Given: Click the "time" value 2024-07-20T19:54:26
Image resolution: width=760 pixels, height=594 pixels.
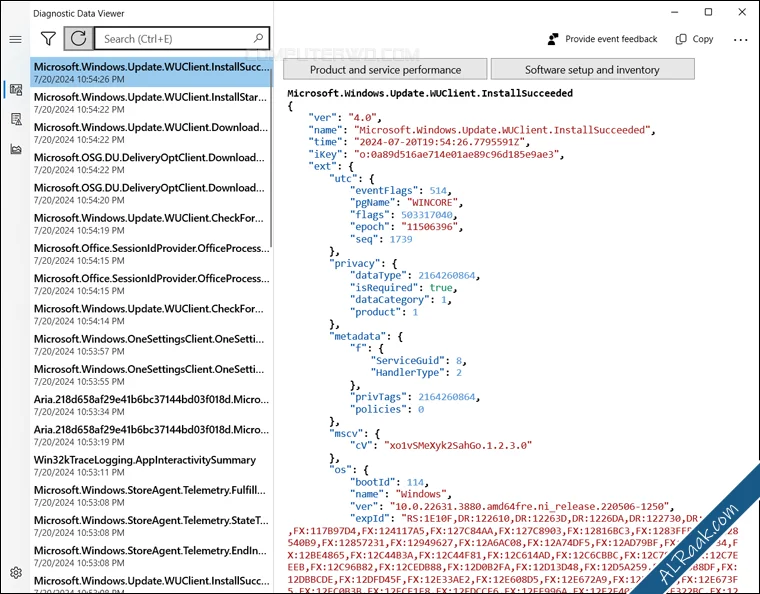Looking at the screenshot, I should click(439, 142).
